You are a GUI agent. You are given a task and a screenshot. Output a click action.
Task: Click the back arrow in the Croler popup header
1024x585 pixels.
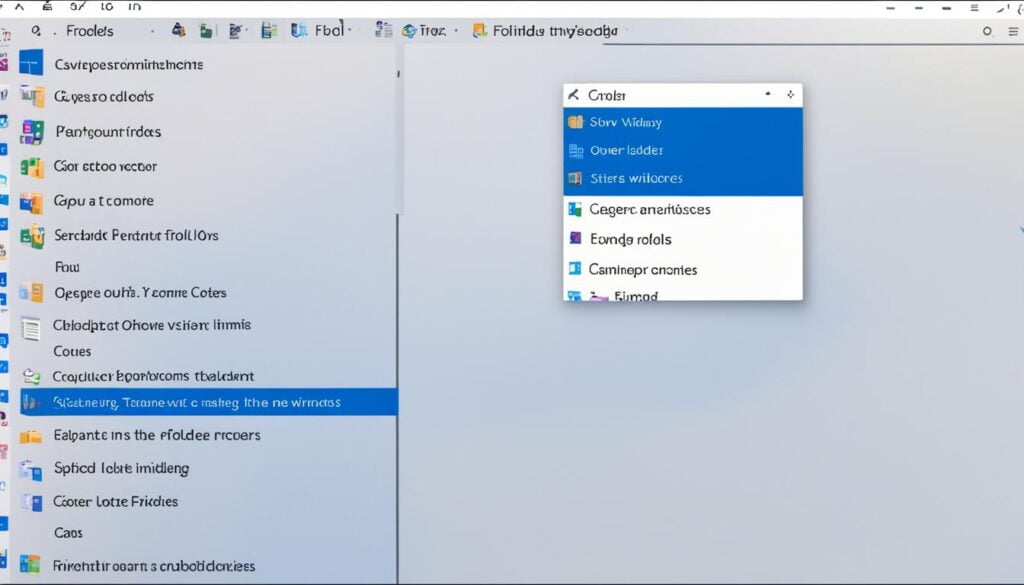point(573,95)
